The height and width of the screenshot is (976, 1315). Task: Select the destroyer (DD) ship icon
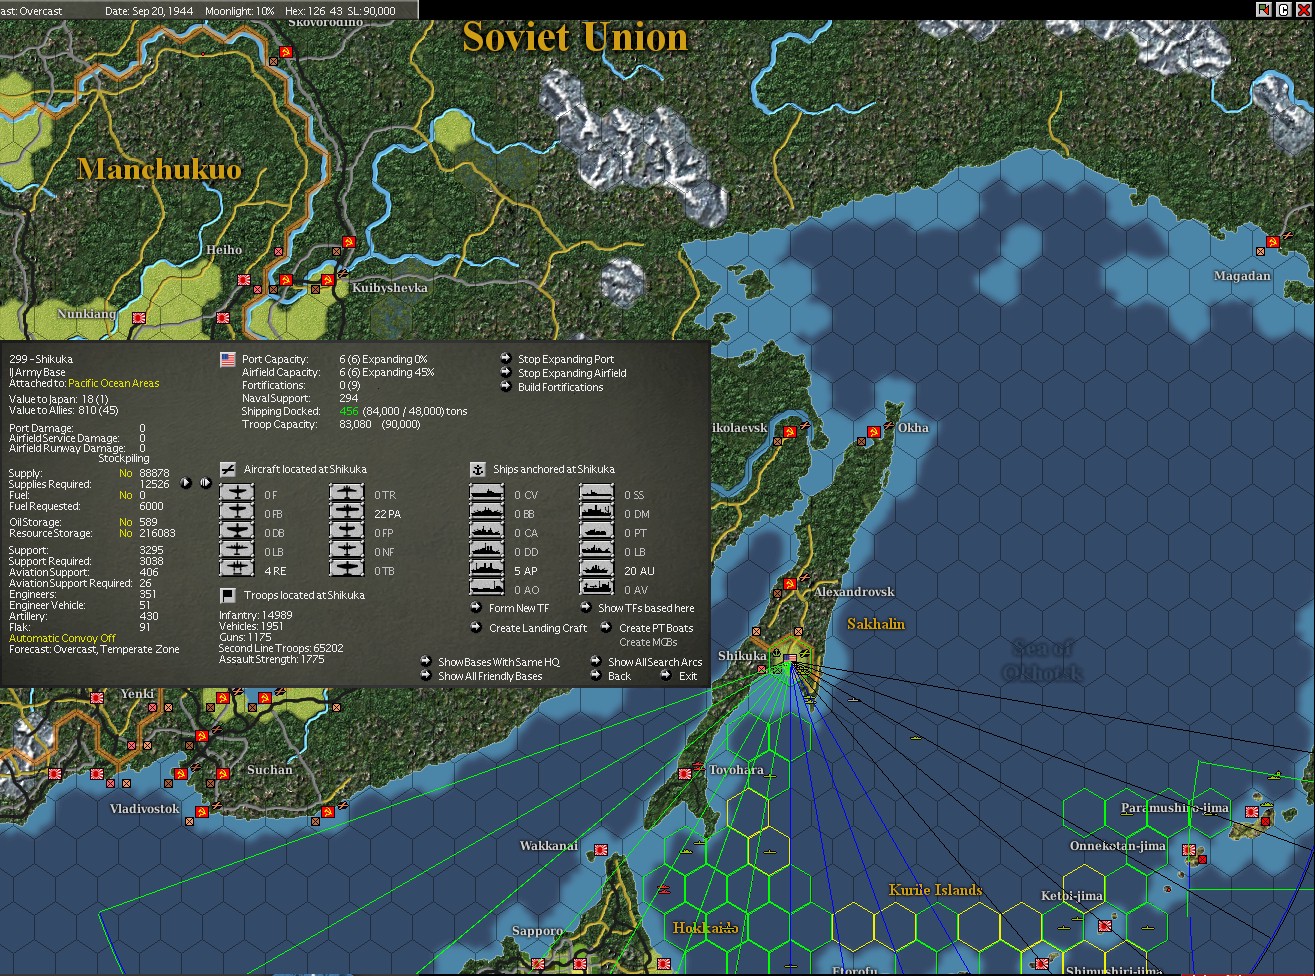(x=487, y=551)
